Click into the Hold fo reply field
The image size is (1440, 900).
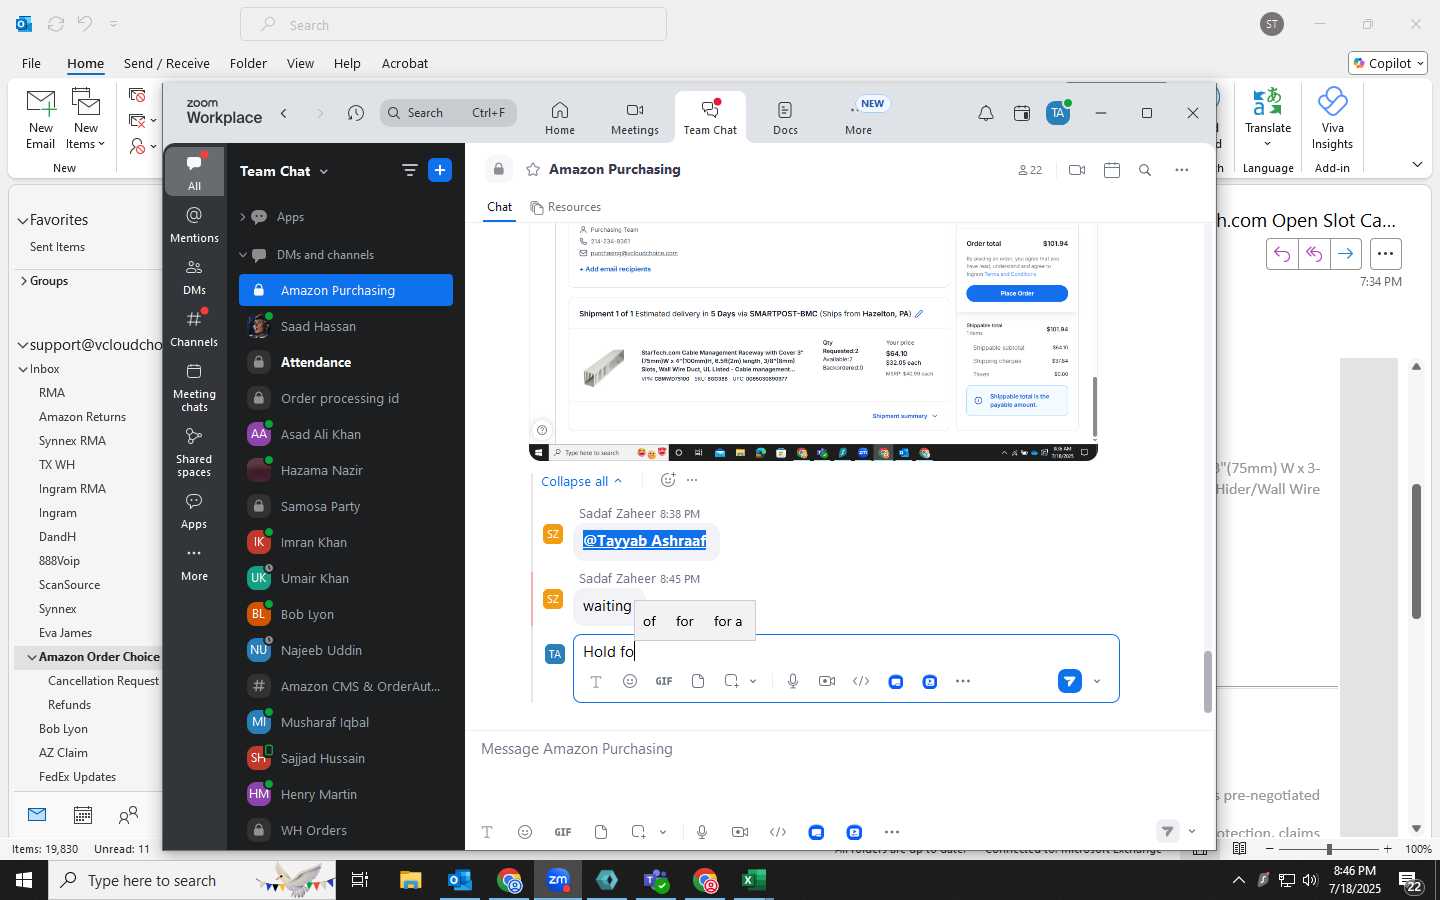pyautogui.click(x=846, y=652)
